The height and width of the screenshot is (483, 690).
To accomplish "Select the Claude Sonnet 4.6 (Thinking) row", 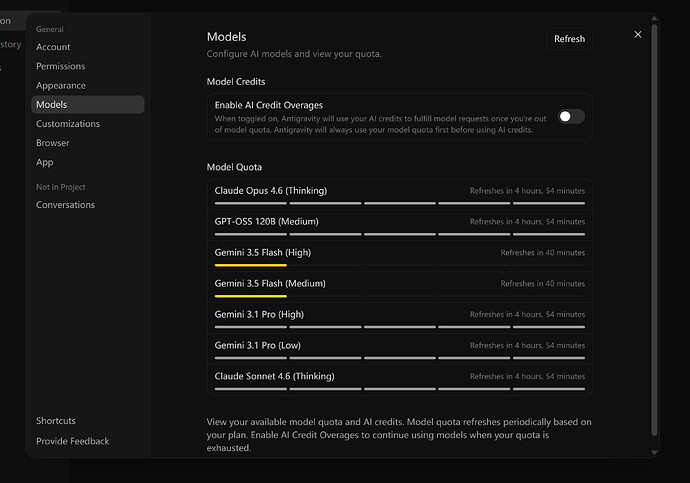I will 400,380.
